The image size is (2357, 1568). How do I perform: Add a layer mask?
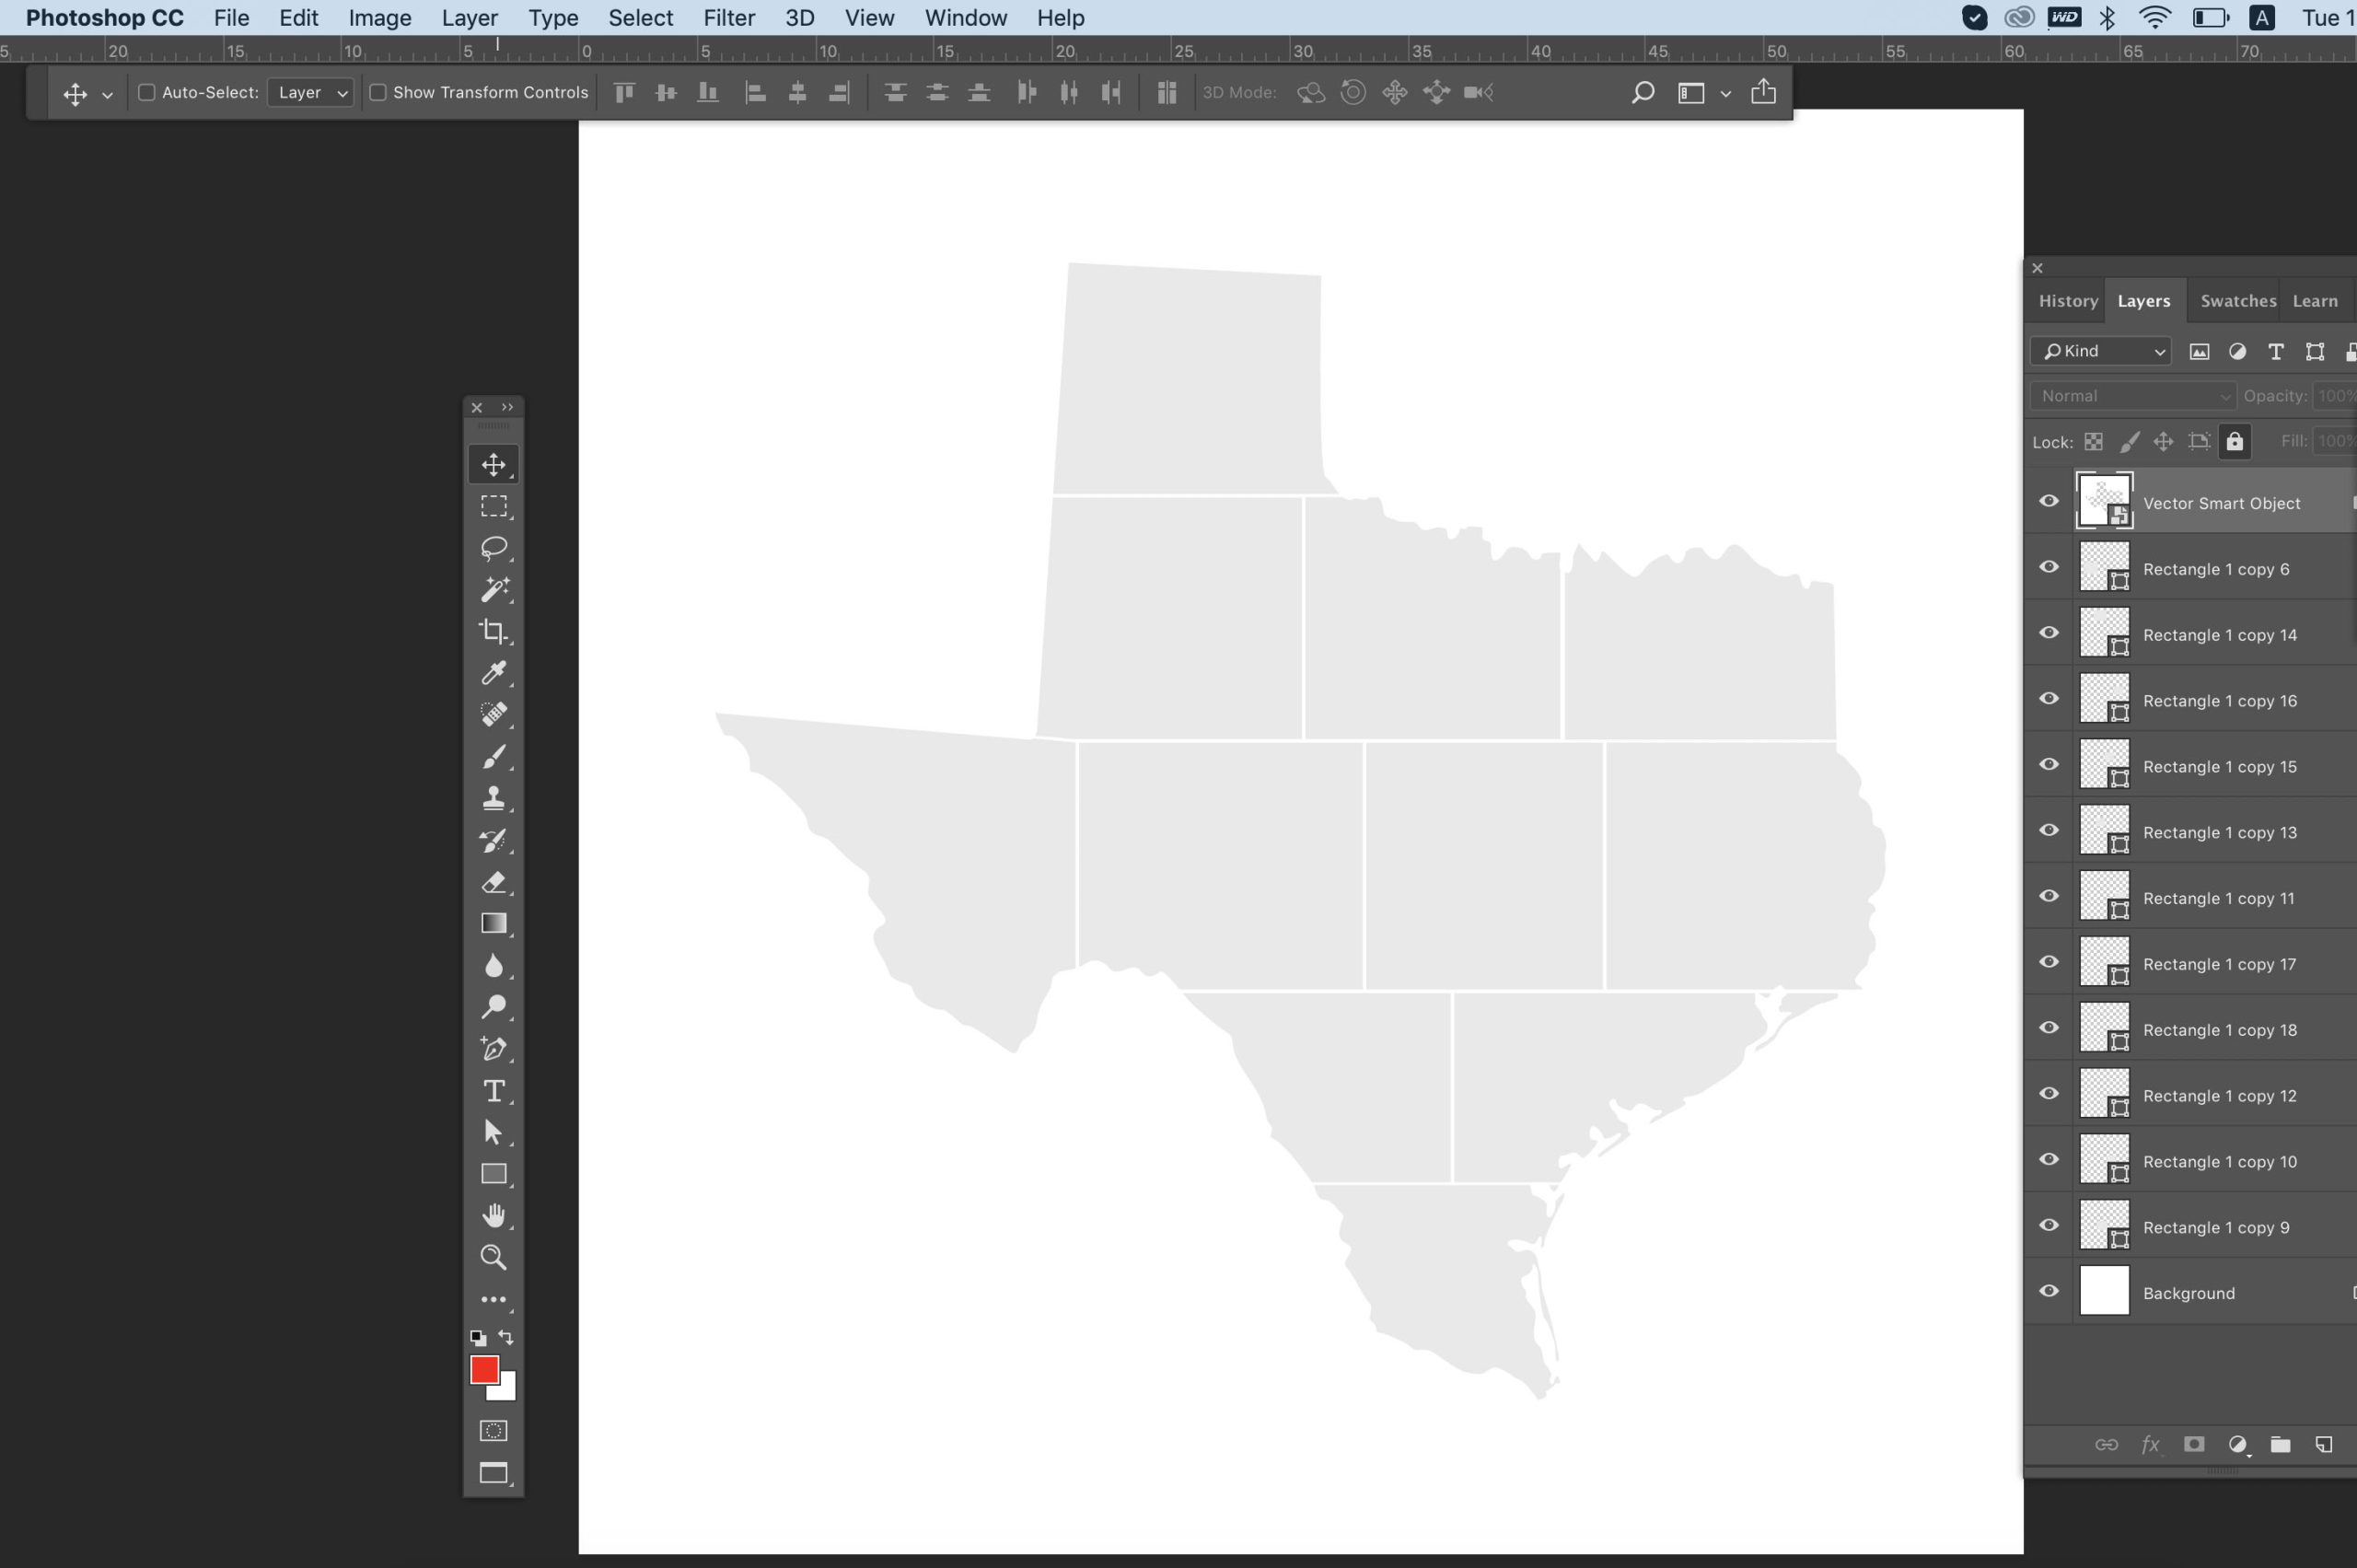(x=2194, y=1444)
